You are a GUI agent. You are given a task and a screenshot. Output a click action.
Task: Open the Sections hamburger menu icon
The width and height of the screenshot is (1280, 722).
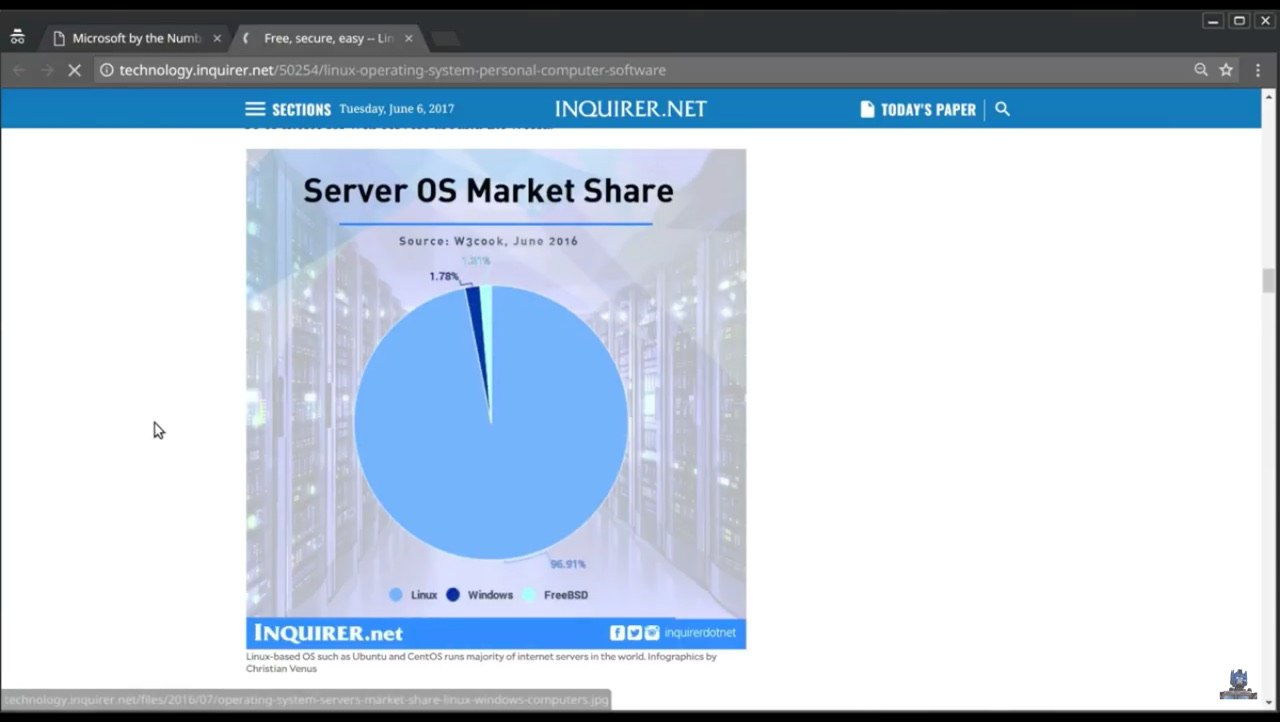point(255,109)
